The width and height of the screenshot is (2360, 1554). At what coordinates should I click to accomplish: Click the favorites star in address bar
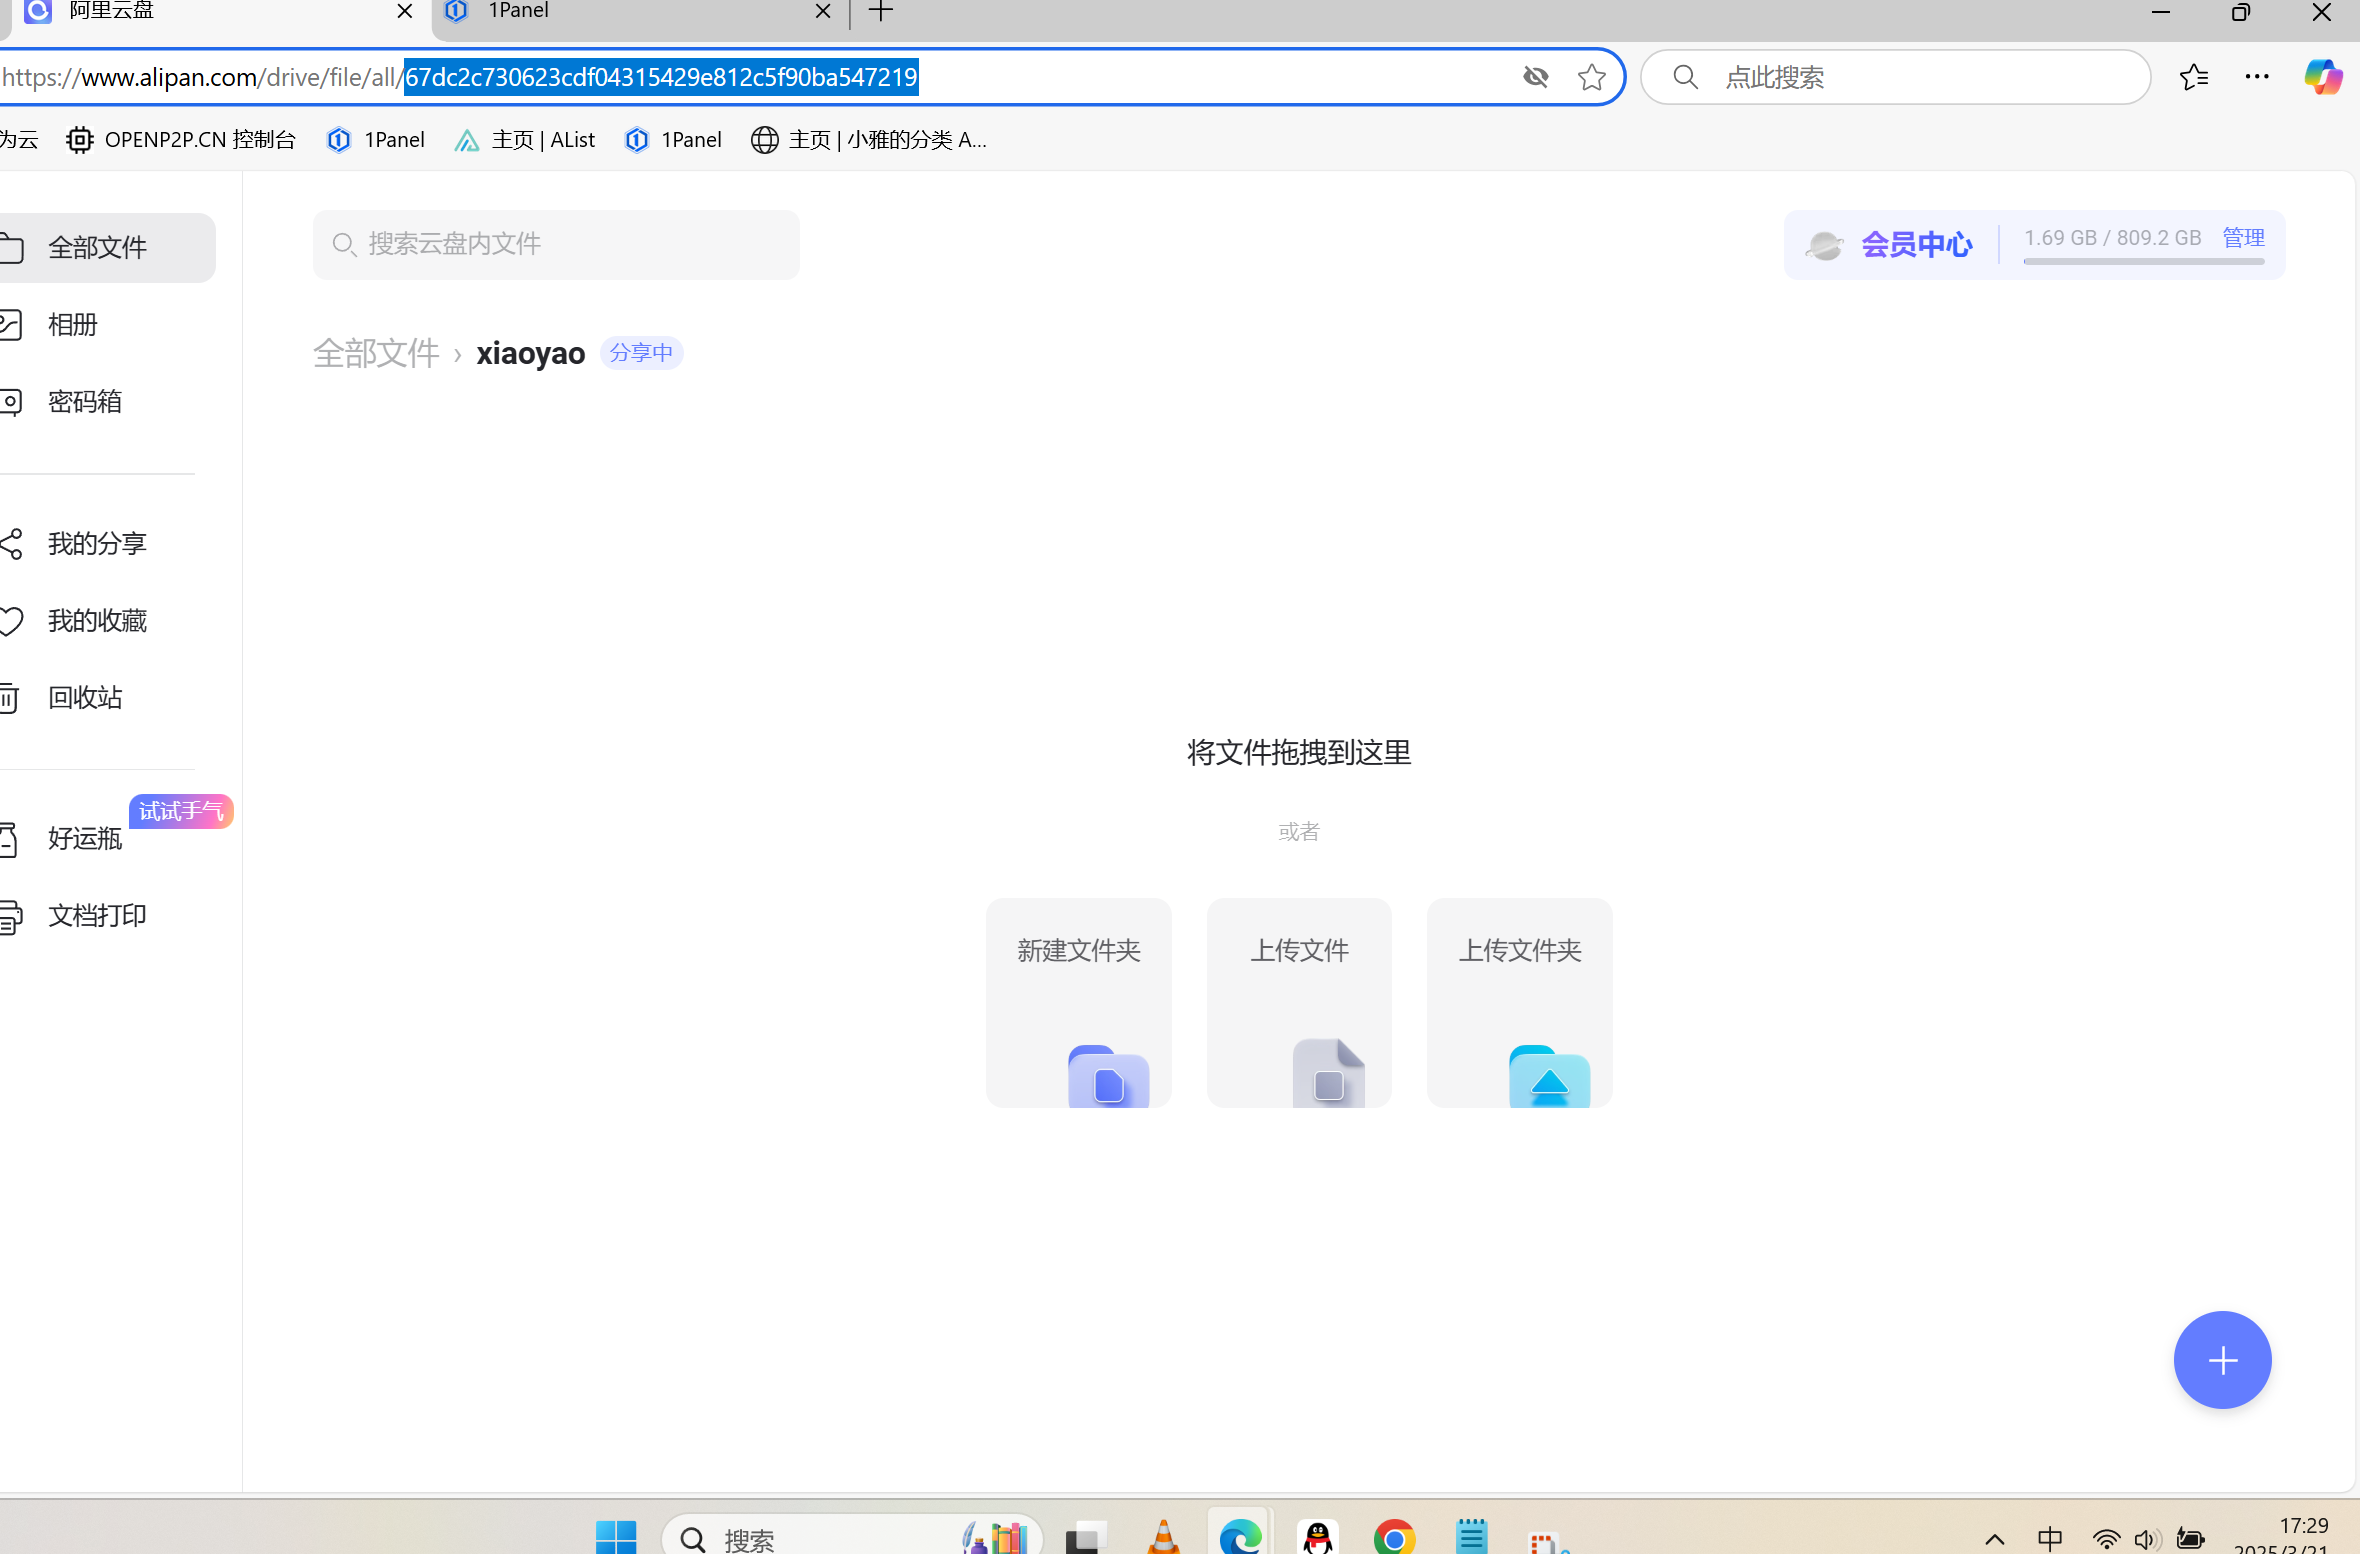coord(1591,77)
